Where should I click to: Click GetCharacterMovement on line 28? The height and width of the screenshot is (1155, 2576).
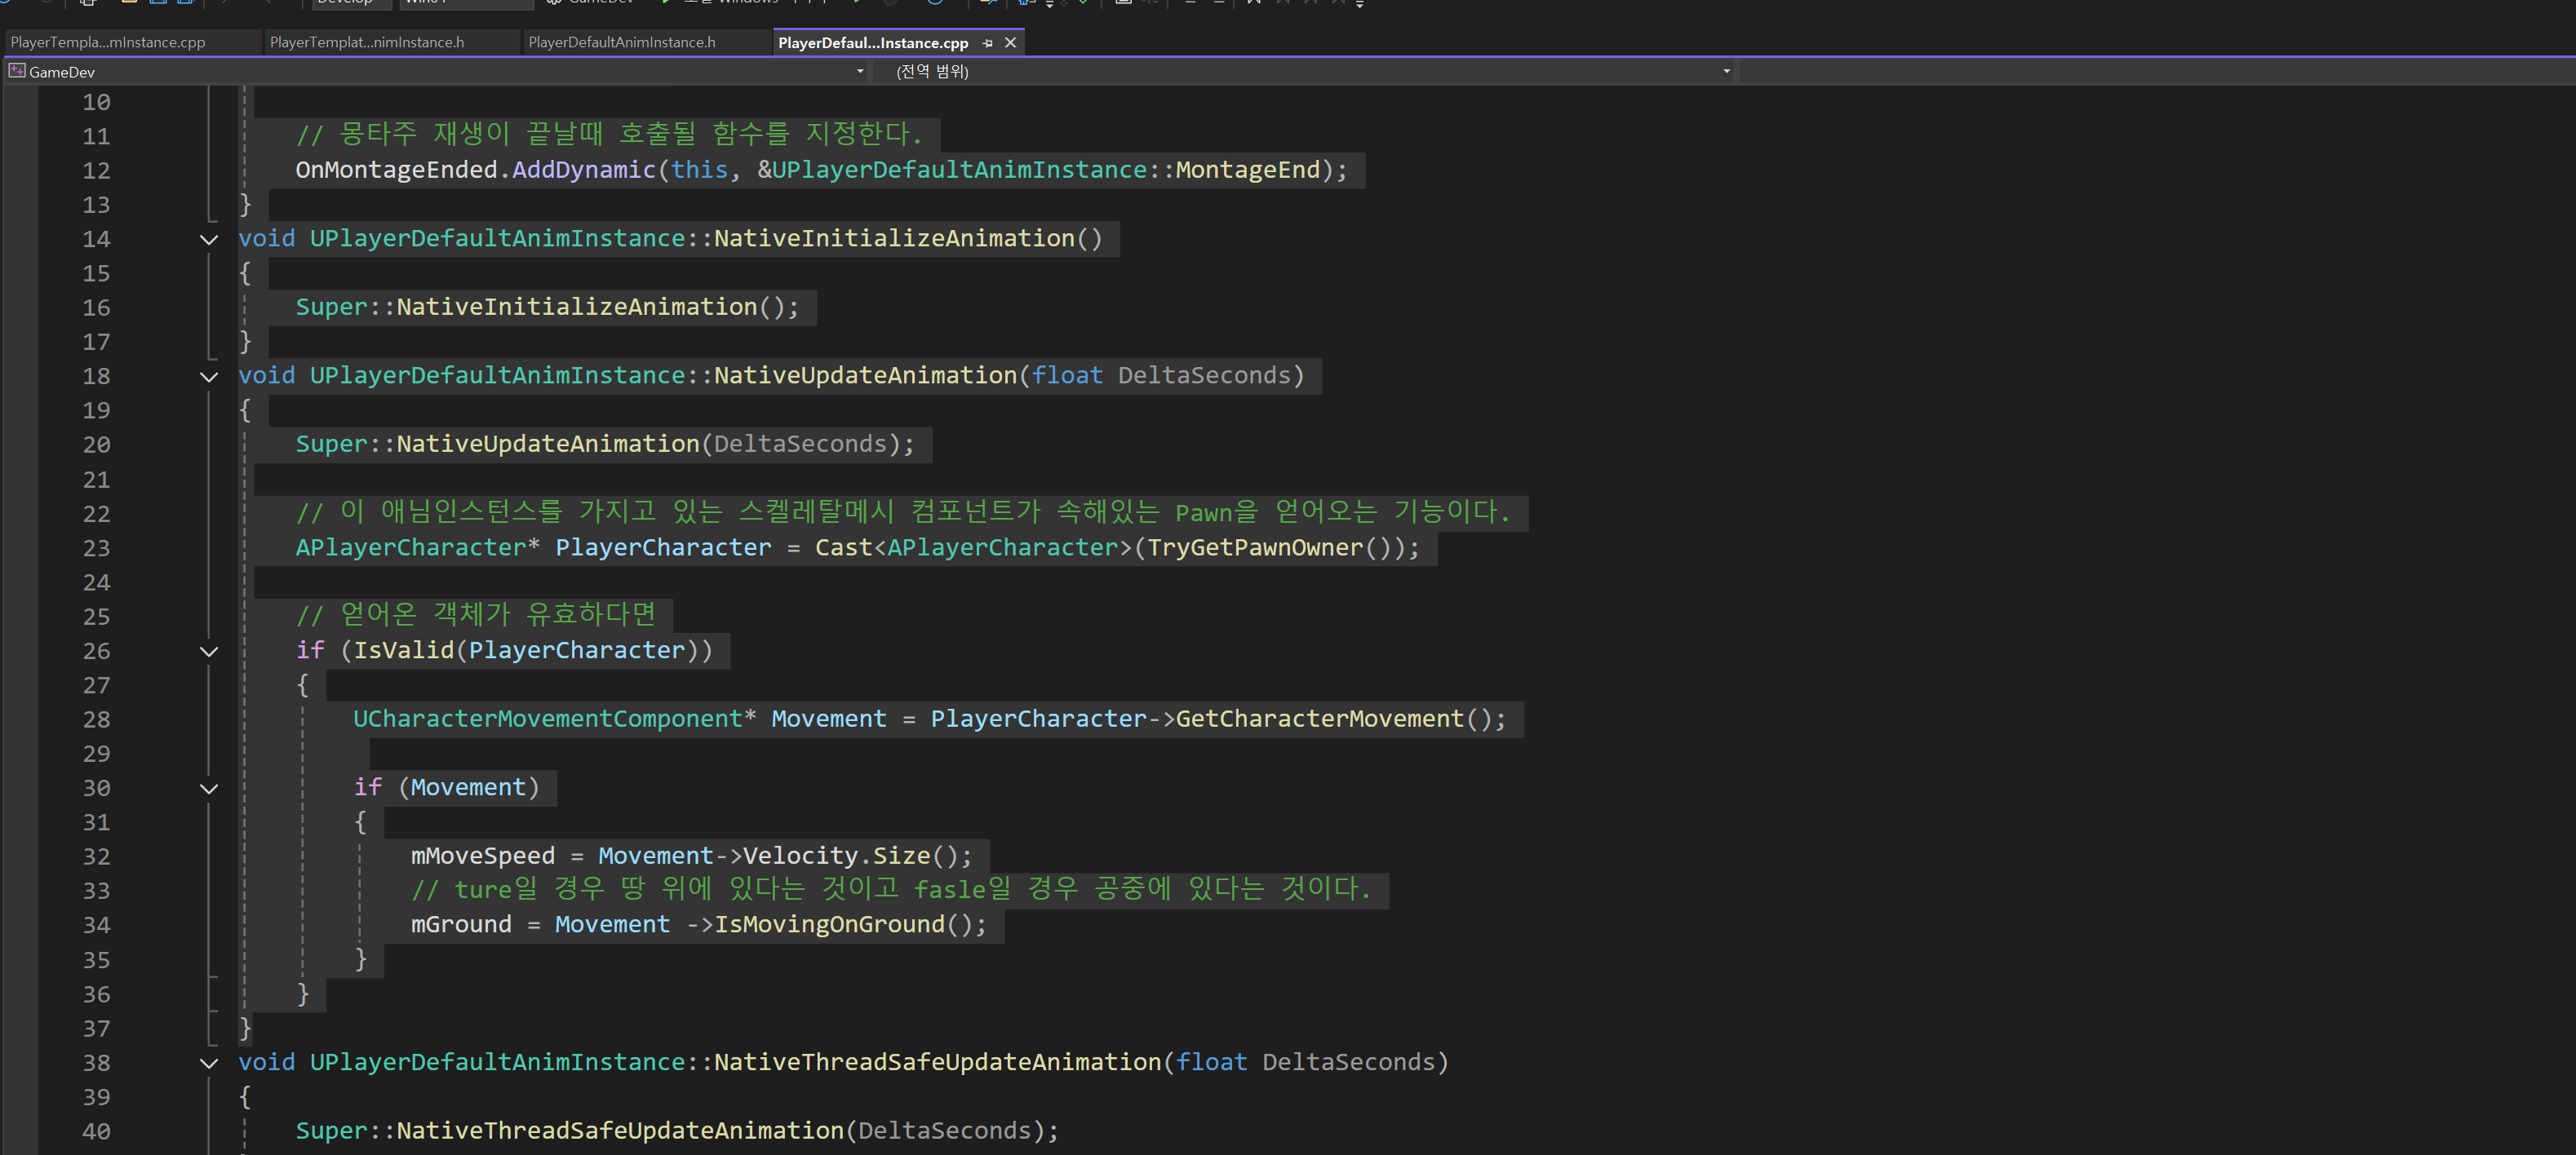[x=1319, y=720]
